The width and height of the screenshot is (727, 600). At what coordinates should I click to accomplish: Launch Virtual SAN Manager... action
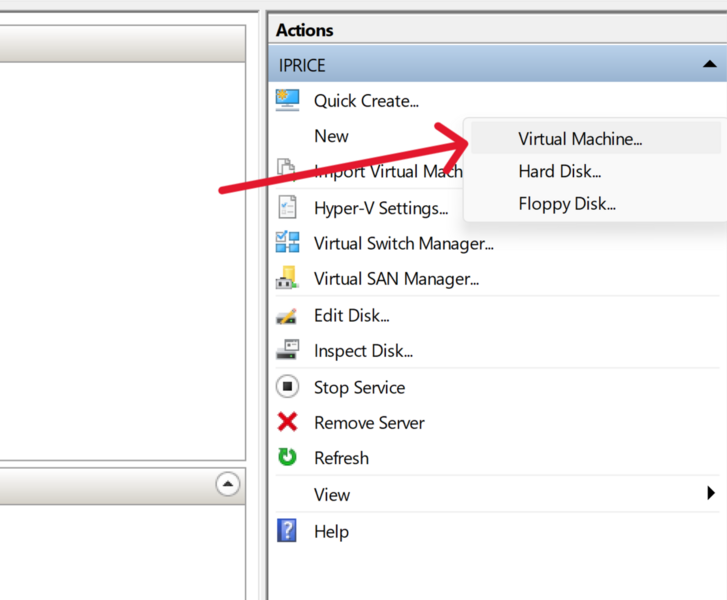tap(396, 279)
